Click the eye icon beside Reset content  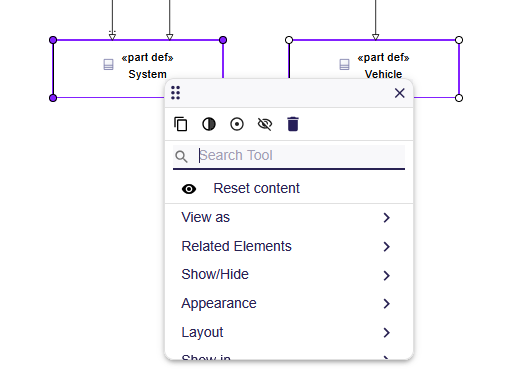click(189, 189)
